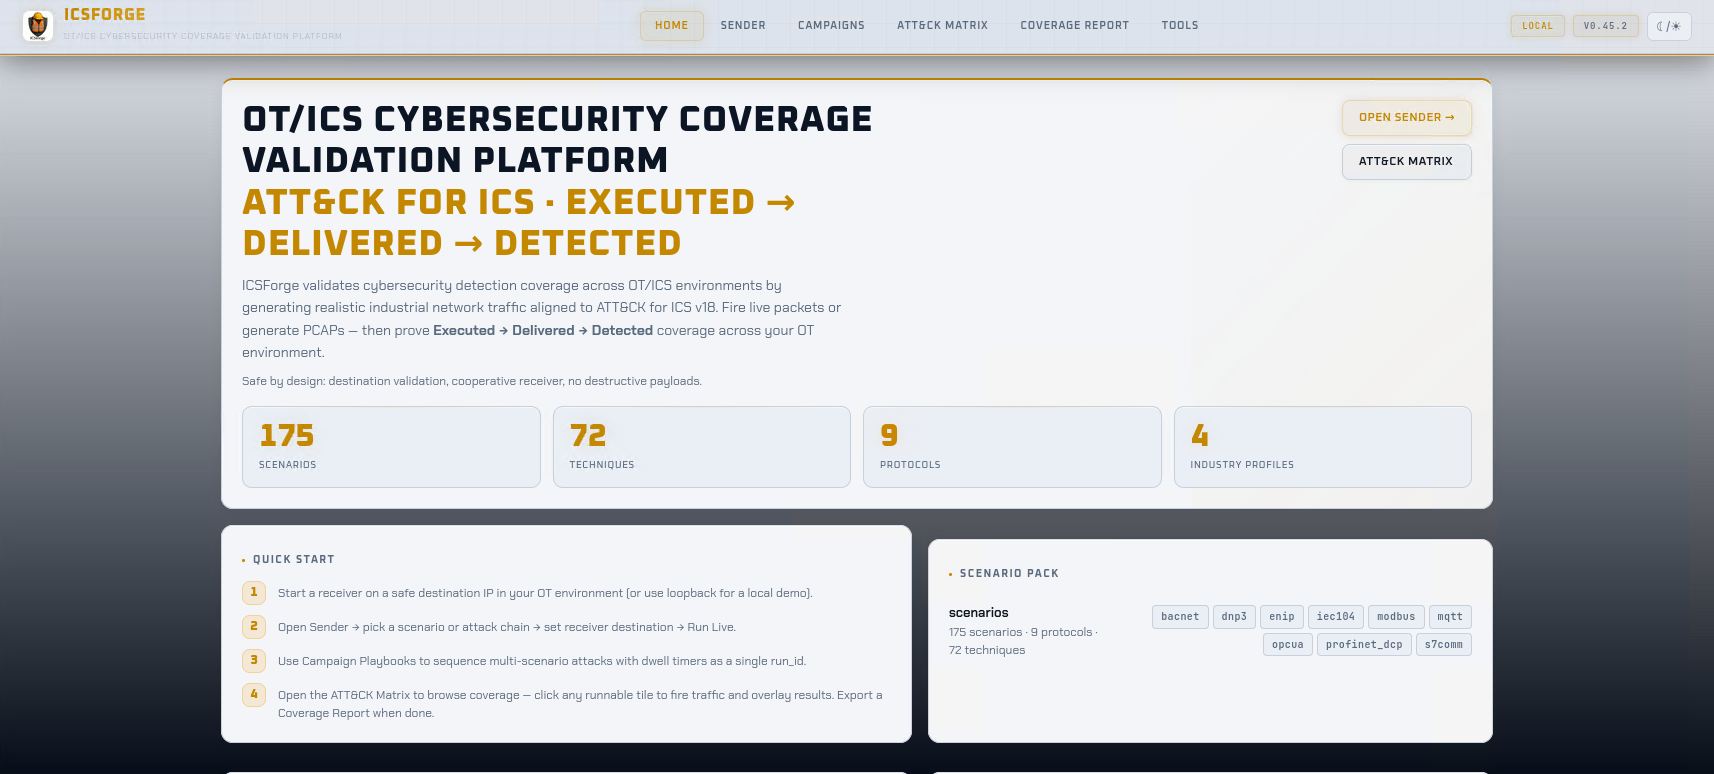
Task: Select the 175 Scenarios stat card
Action: coord(391,447)
